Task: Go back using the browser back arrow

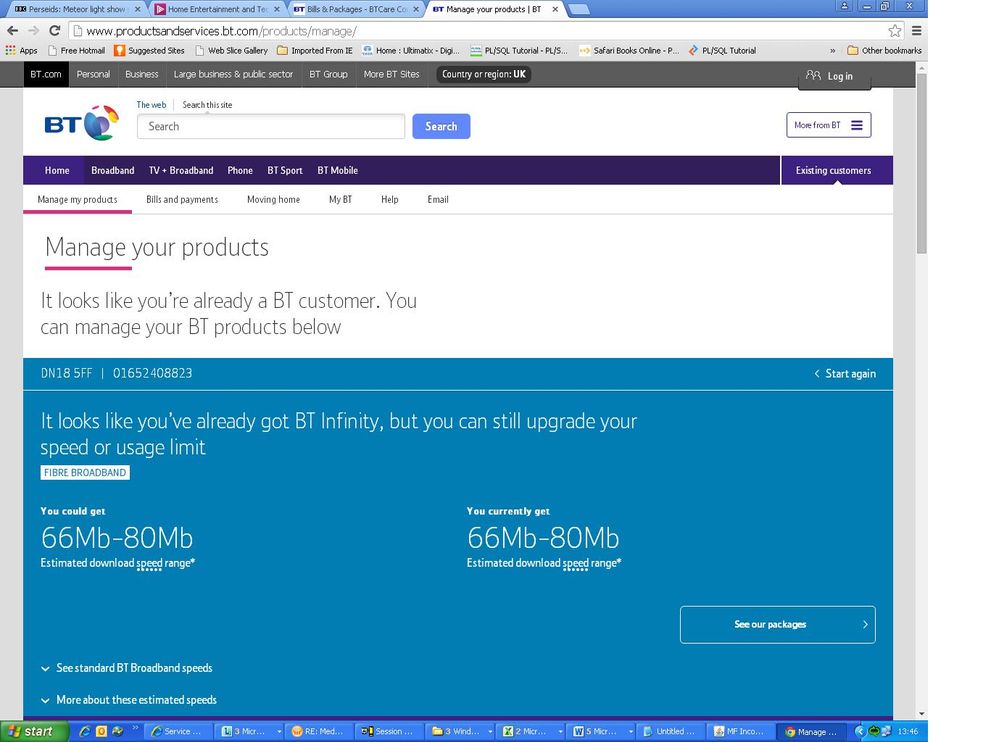Action: (12, 31)
